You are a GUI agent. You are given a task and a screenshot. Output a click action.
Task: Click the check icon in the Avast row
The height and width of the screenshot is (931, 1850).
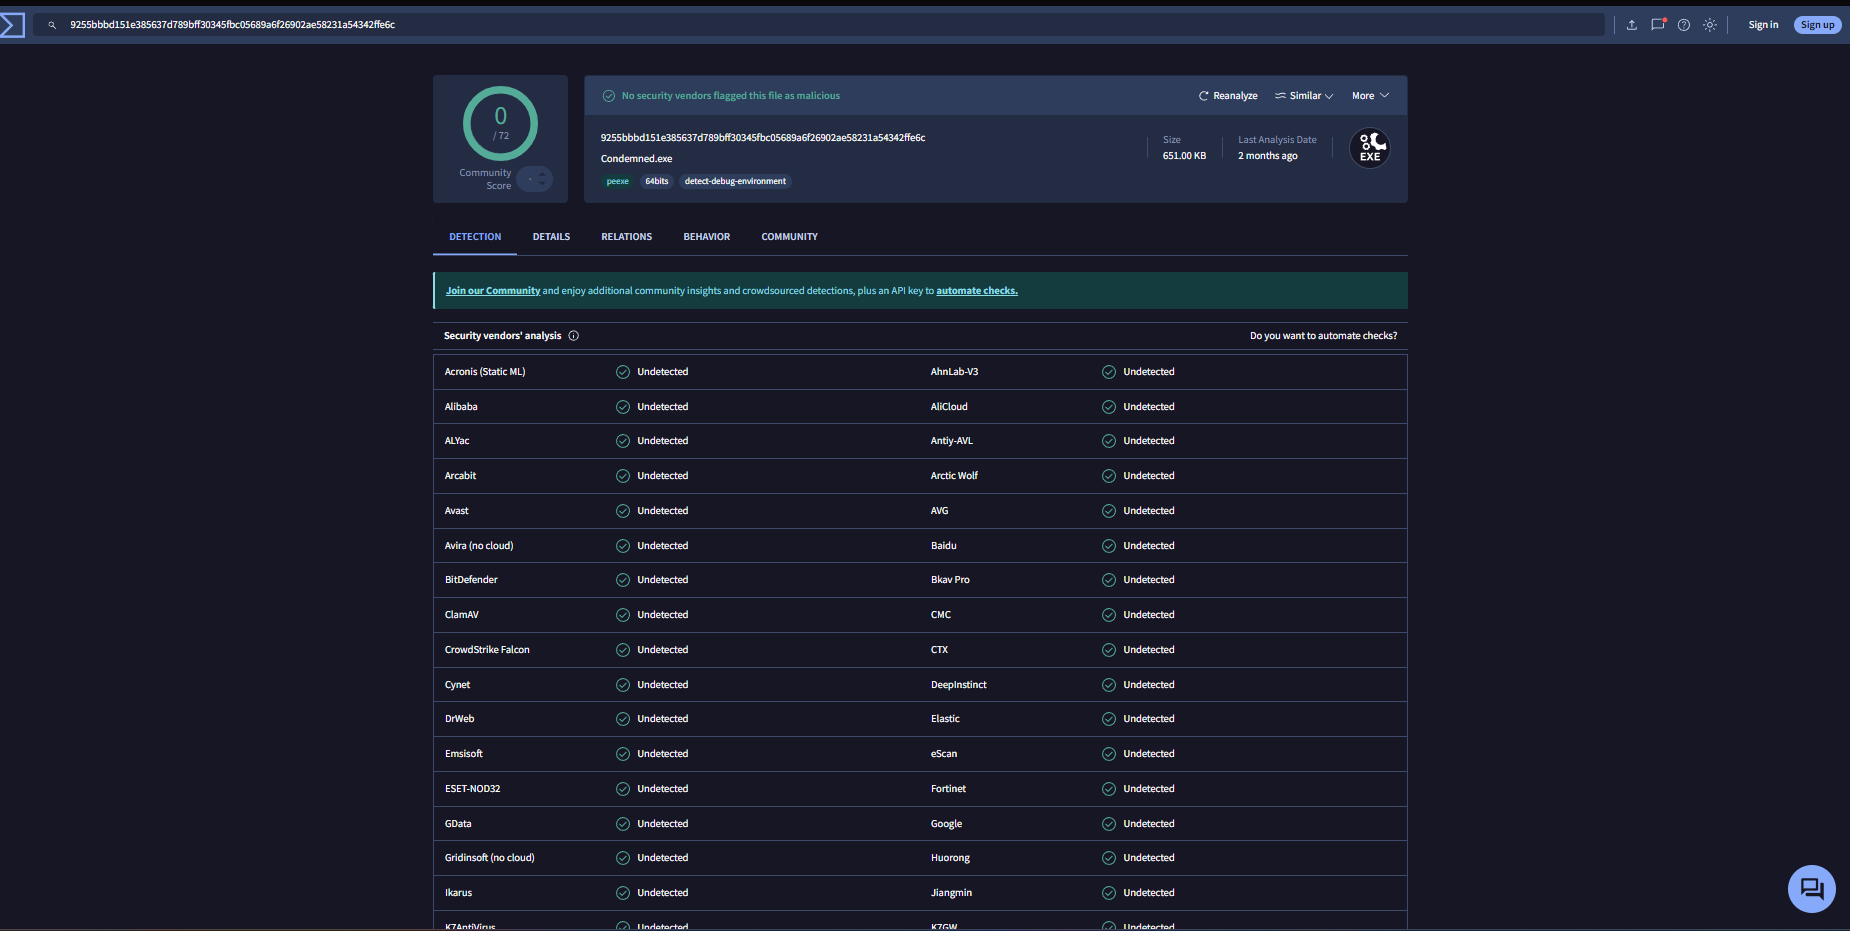(x=623, y=511)
